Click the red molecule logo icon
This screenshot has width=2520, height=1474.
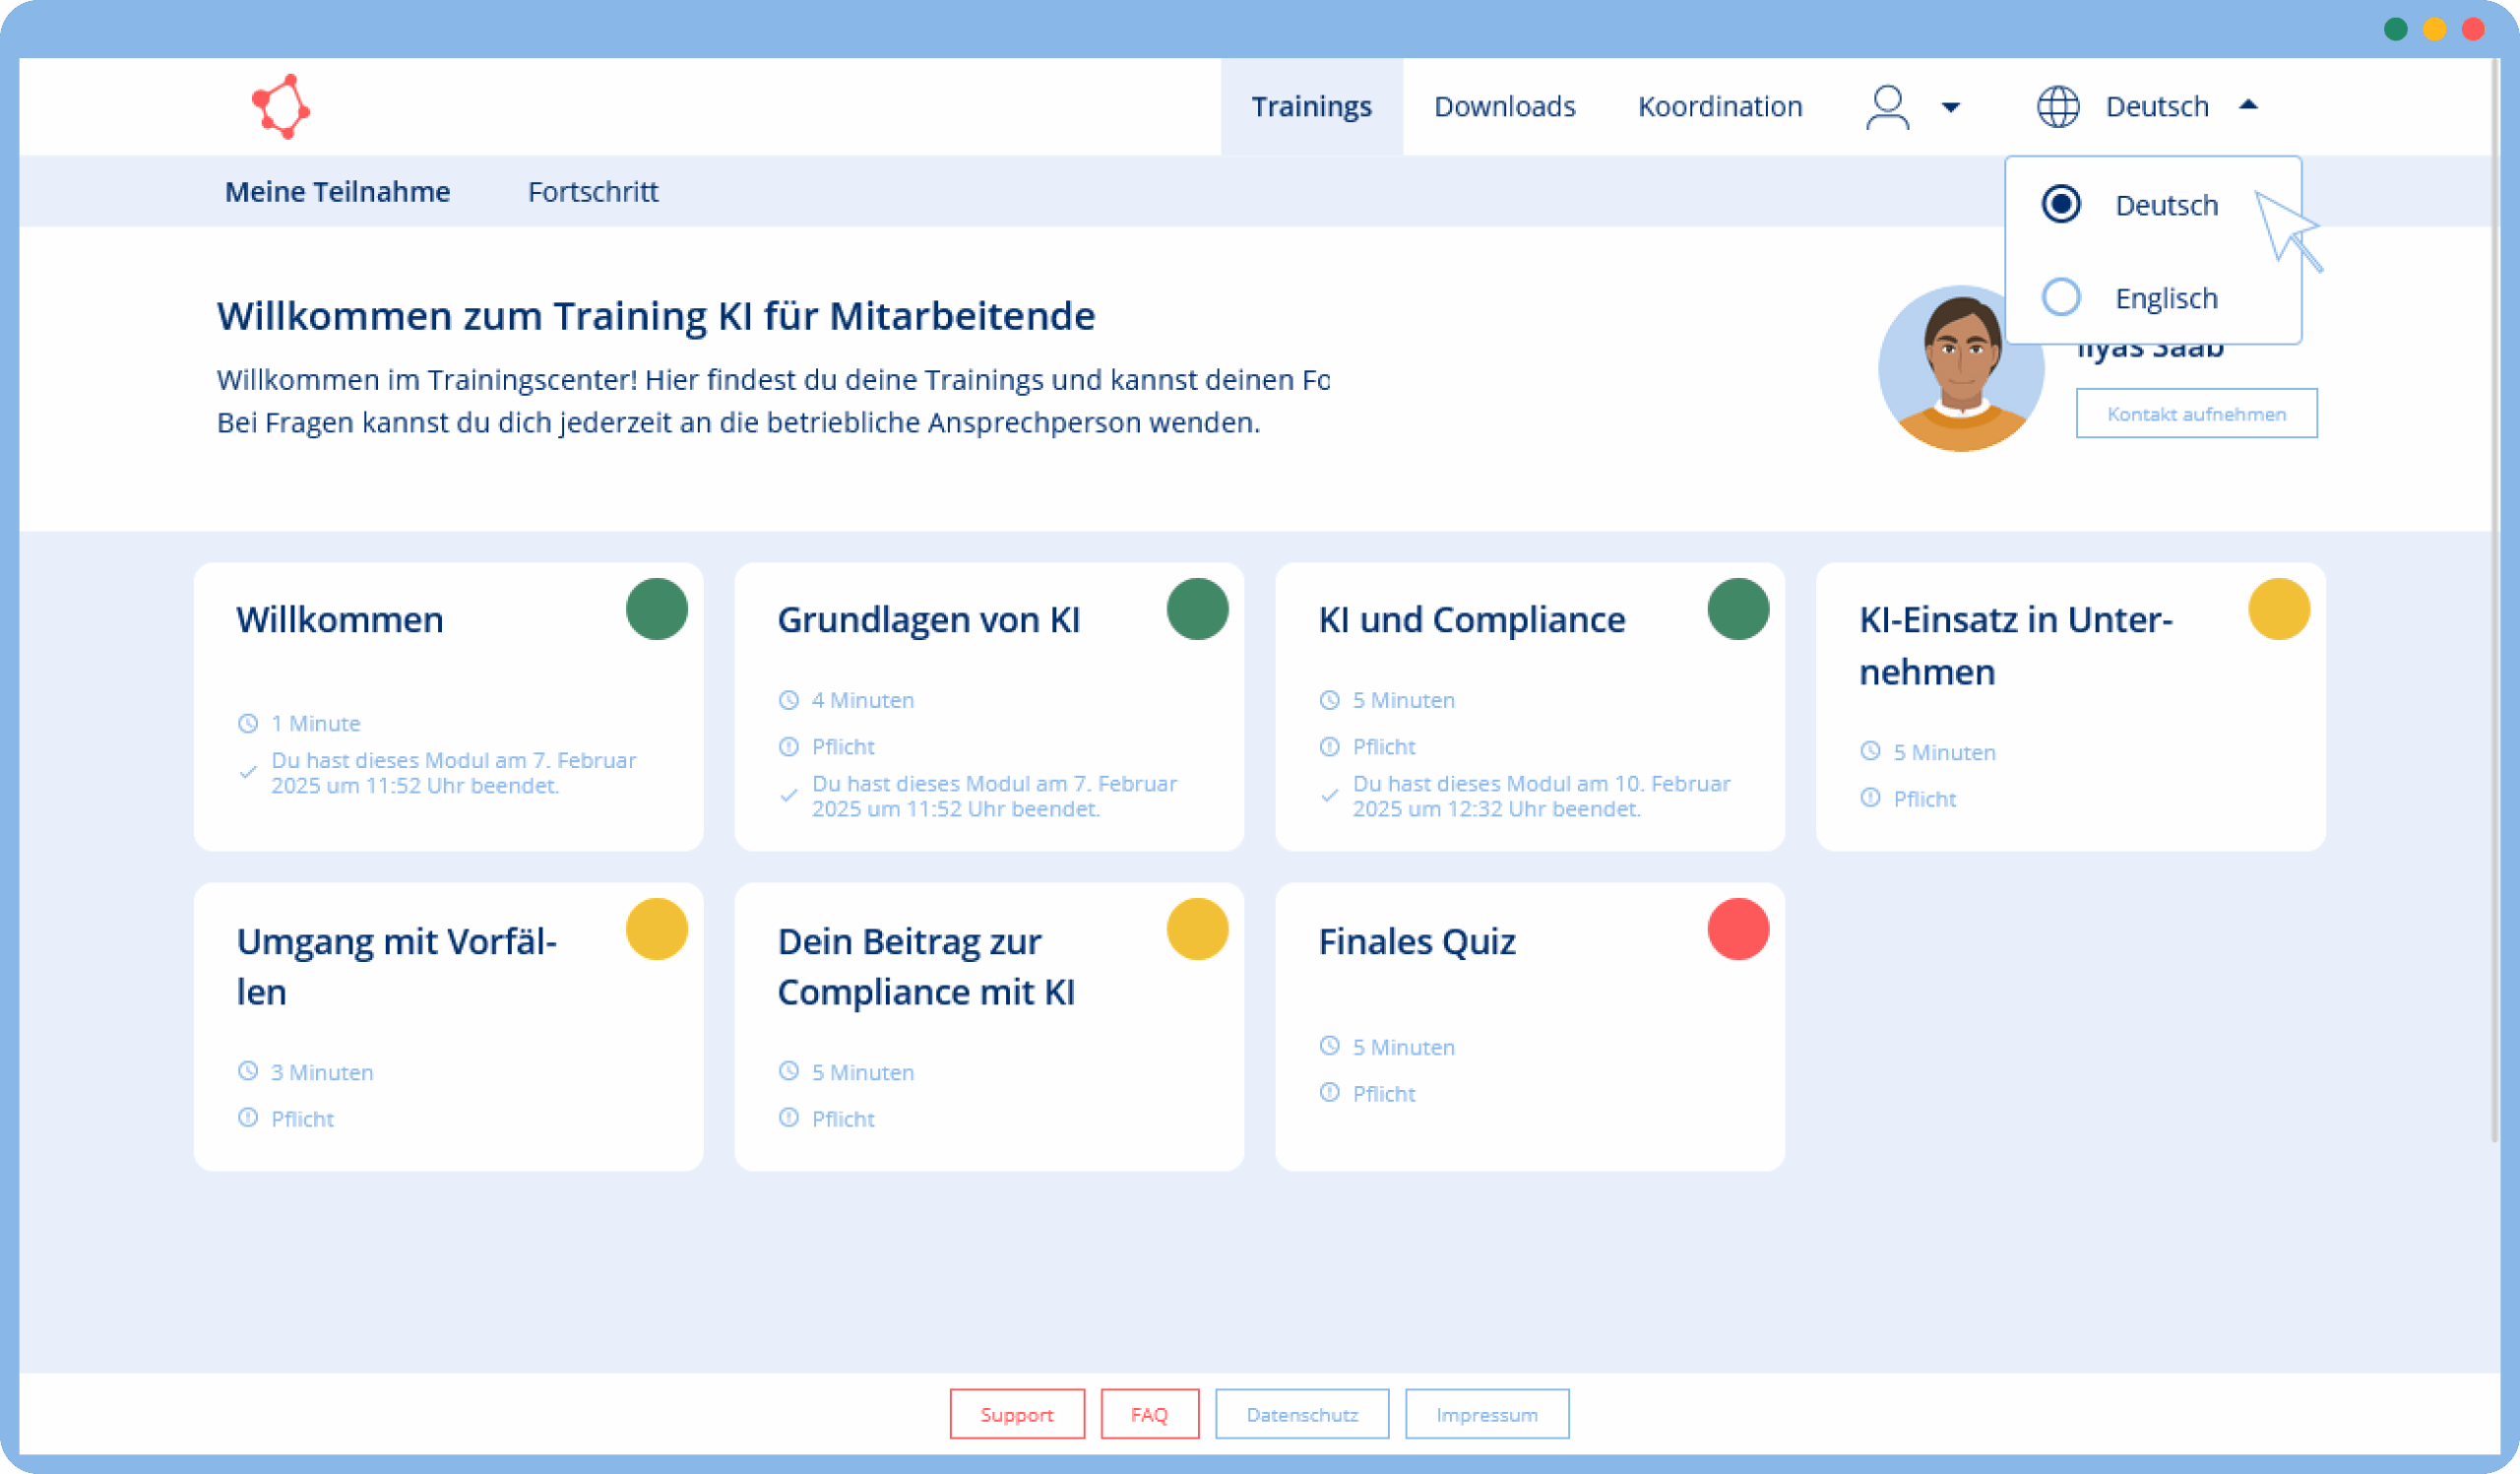click(280, 106)
